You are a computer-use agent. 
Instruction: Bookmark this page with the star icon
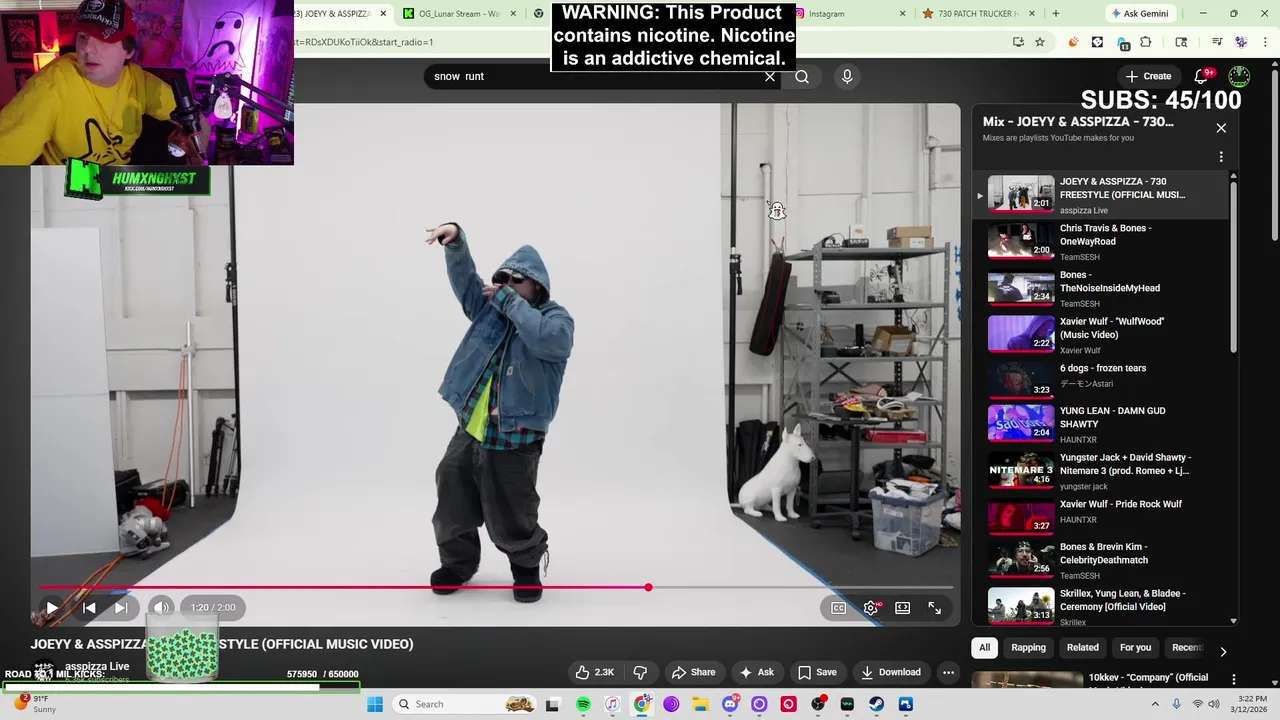click(x=1040, y=42)
